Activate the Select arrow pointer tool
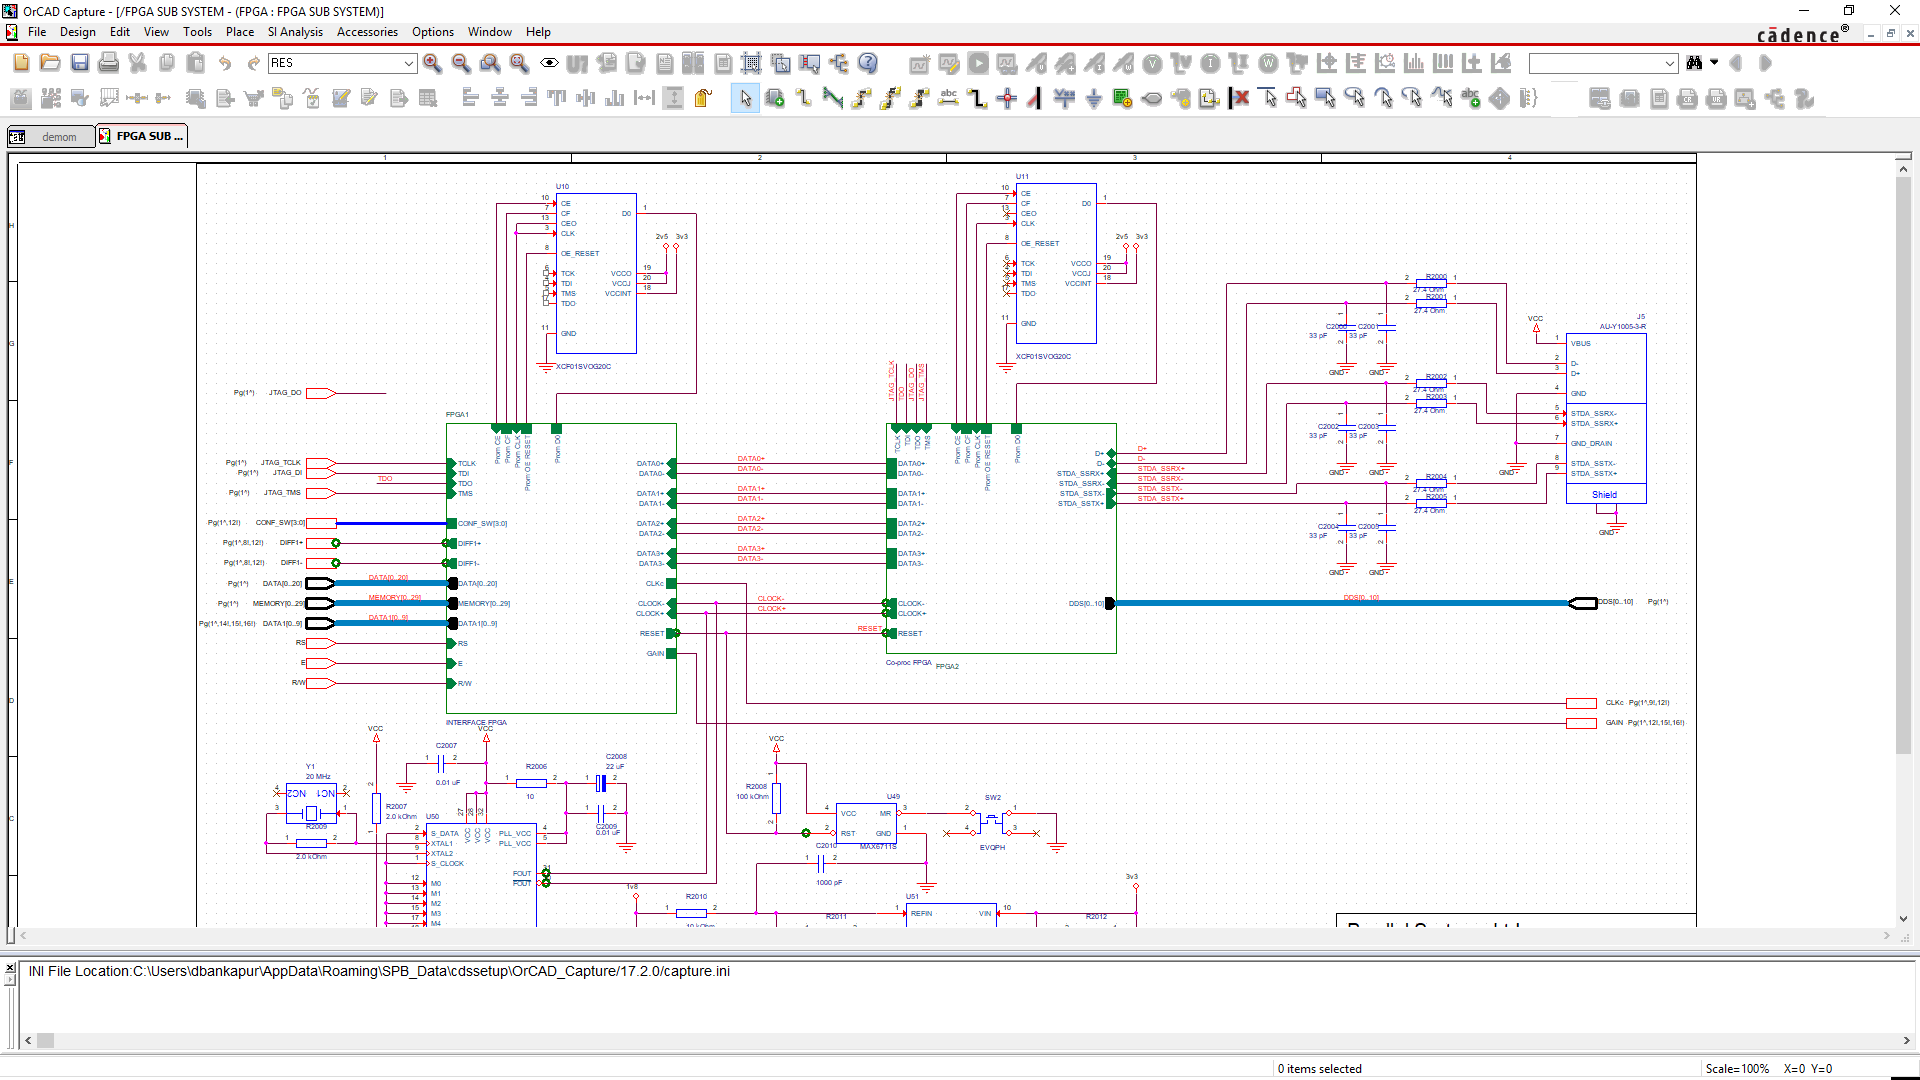Image resolution: width=1920 pixels, height=1080 pixels. tap(745, 98)
